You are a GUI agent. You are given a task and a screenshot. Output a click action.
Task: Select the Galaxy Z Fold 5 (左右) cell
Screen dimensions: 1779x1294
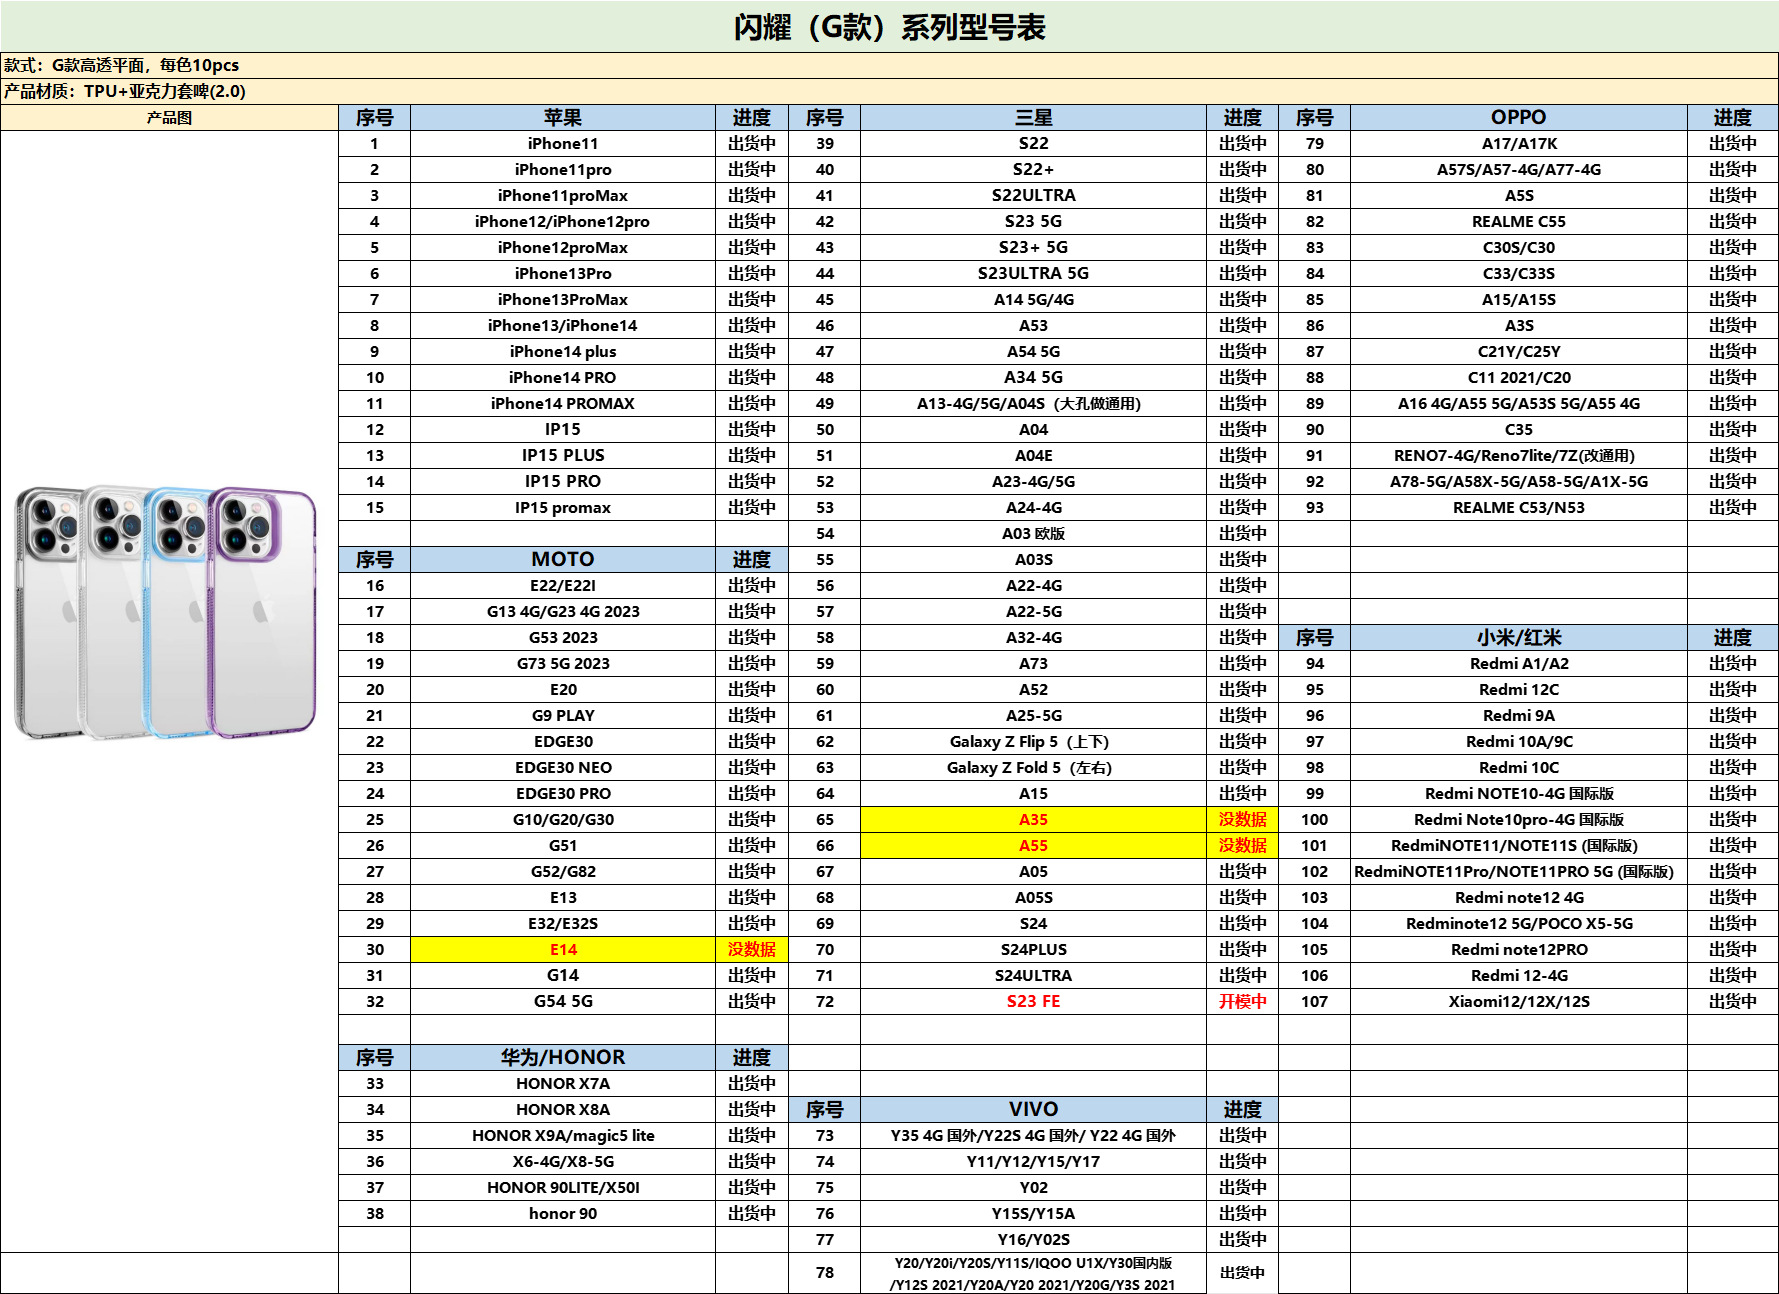(1033, 768)
